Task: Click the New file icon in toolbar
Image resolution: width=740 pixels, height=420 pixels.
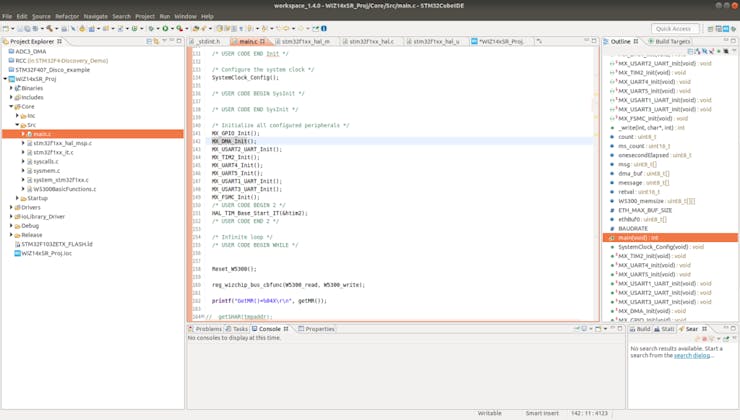Action: pos(6,28)
